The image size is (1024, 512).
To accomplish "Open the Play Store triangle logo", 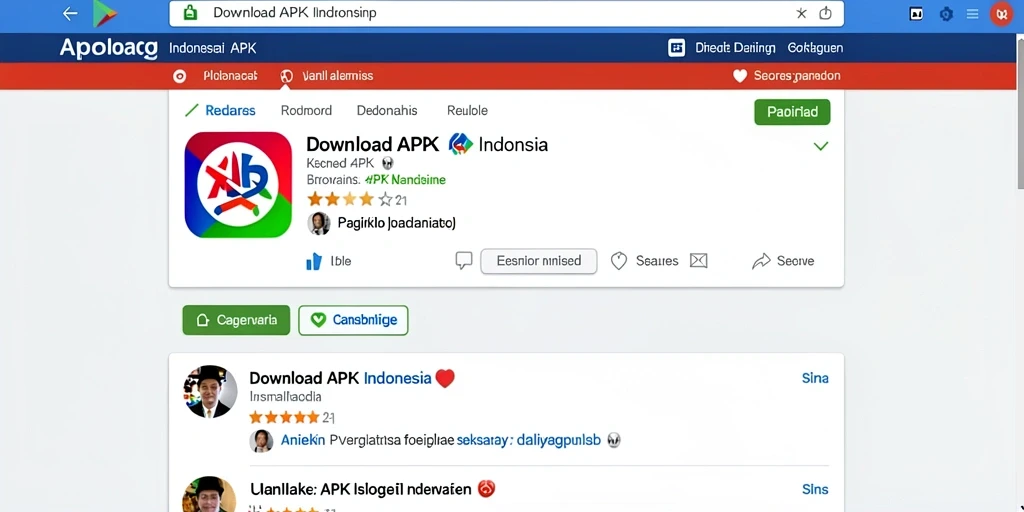I will point(104,14).
